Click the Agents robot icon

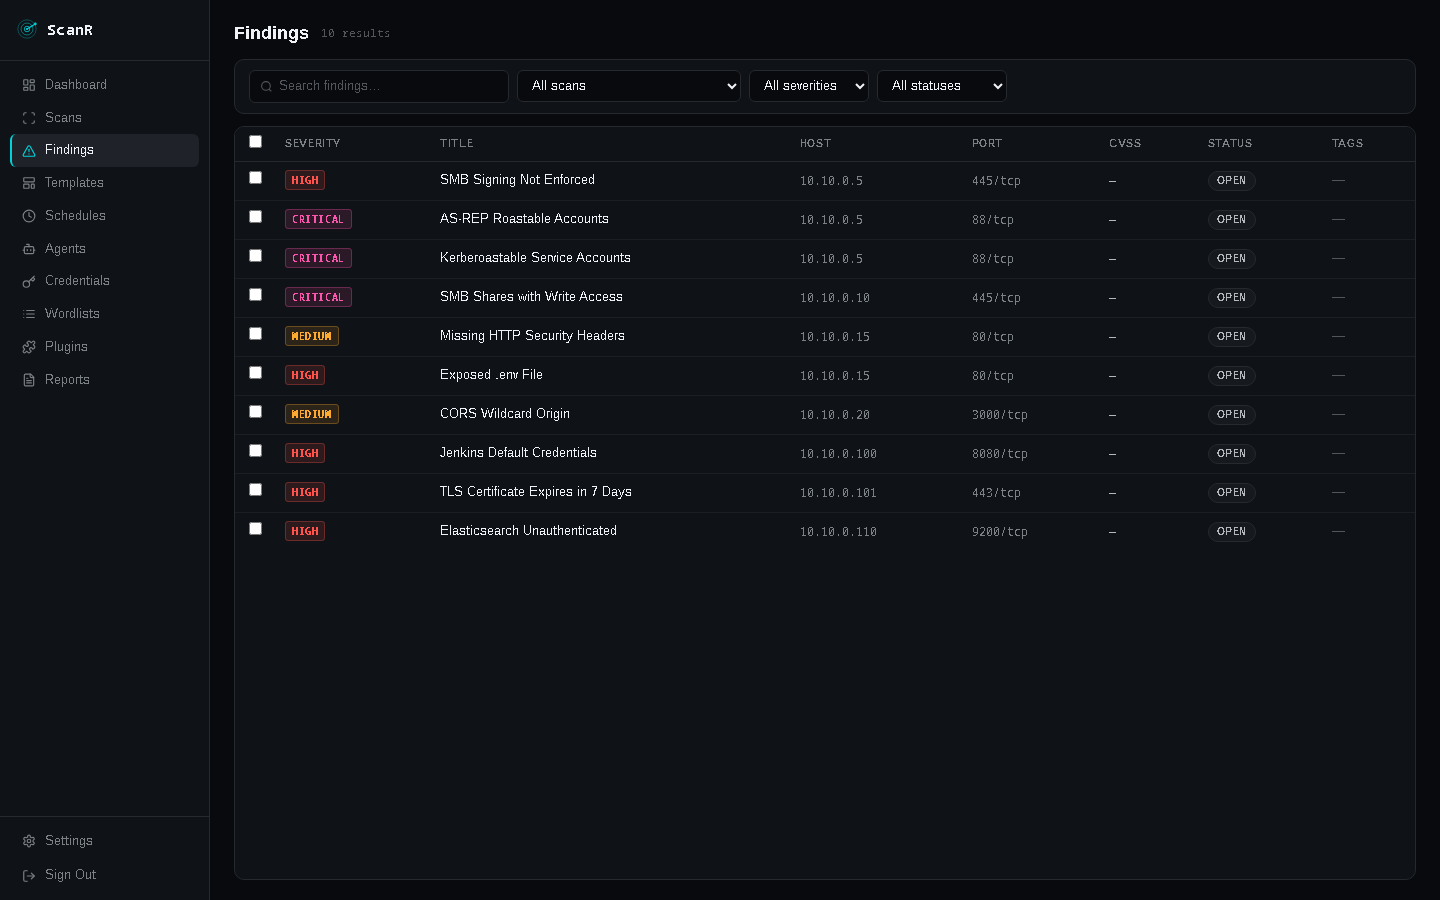(x=29, y=249)
